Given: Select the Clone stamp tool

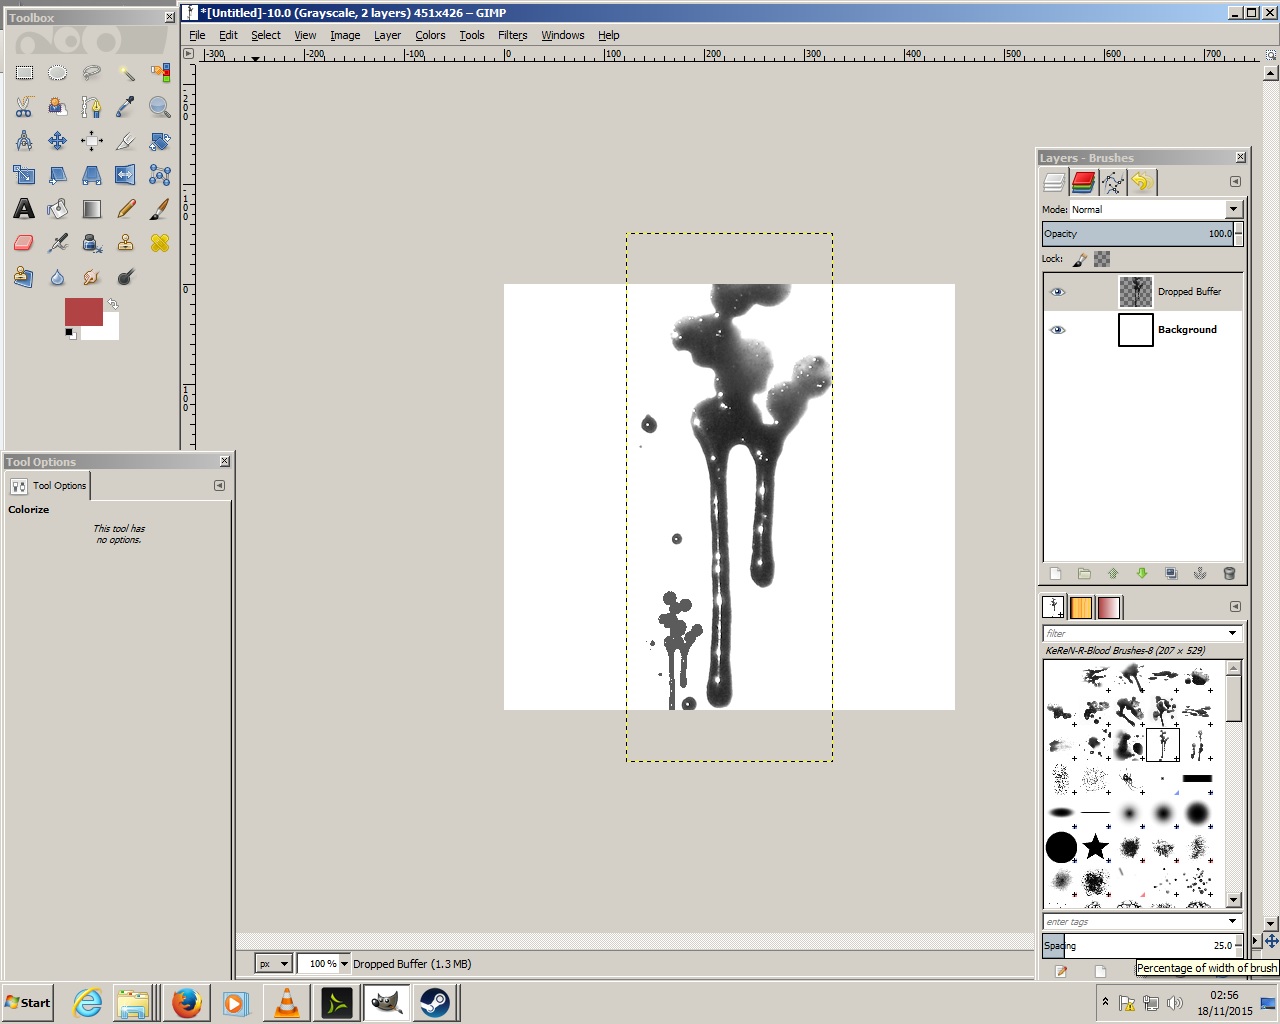Looking at the screenshot, I should 126,243.
